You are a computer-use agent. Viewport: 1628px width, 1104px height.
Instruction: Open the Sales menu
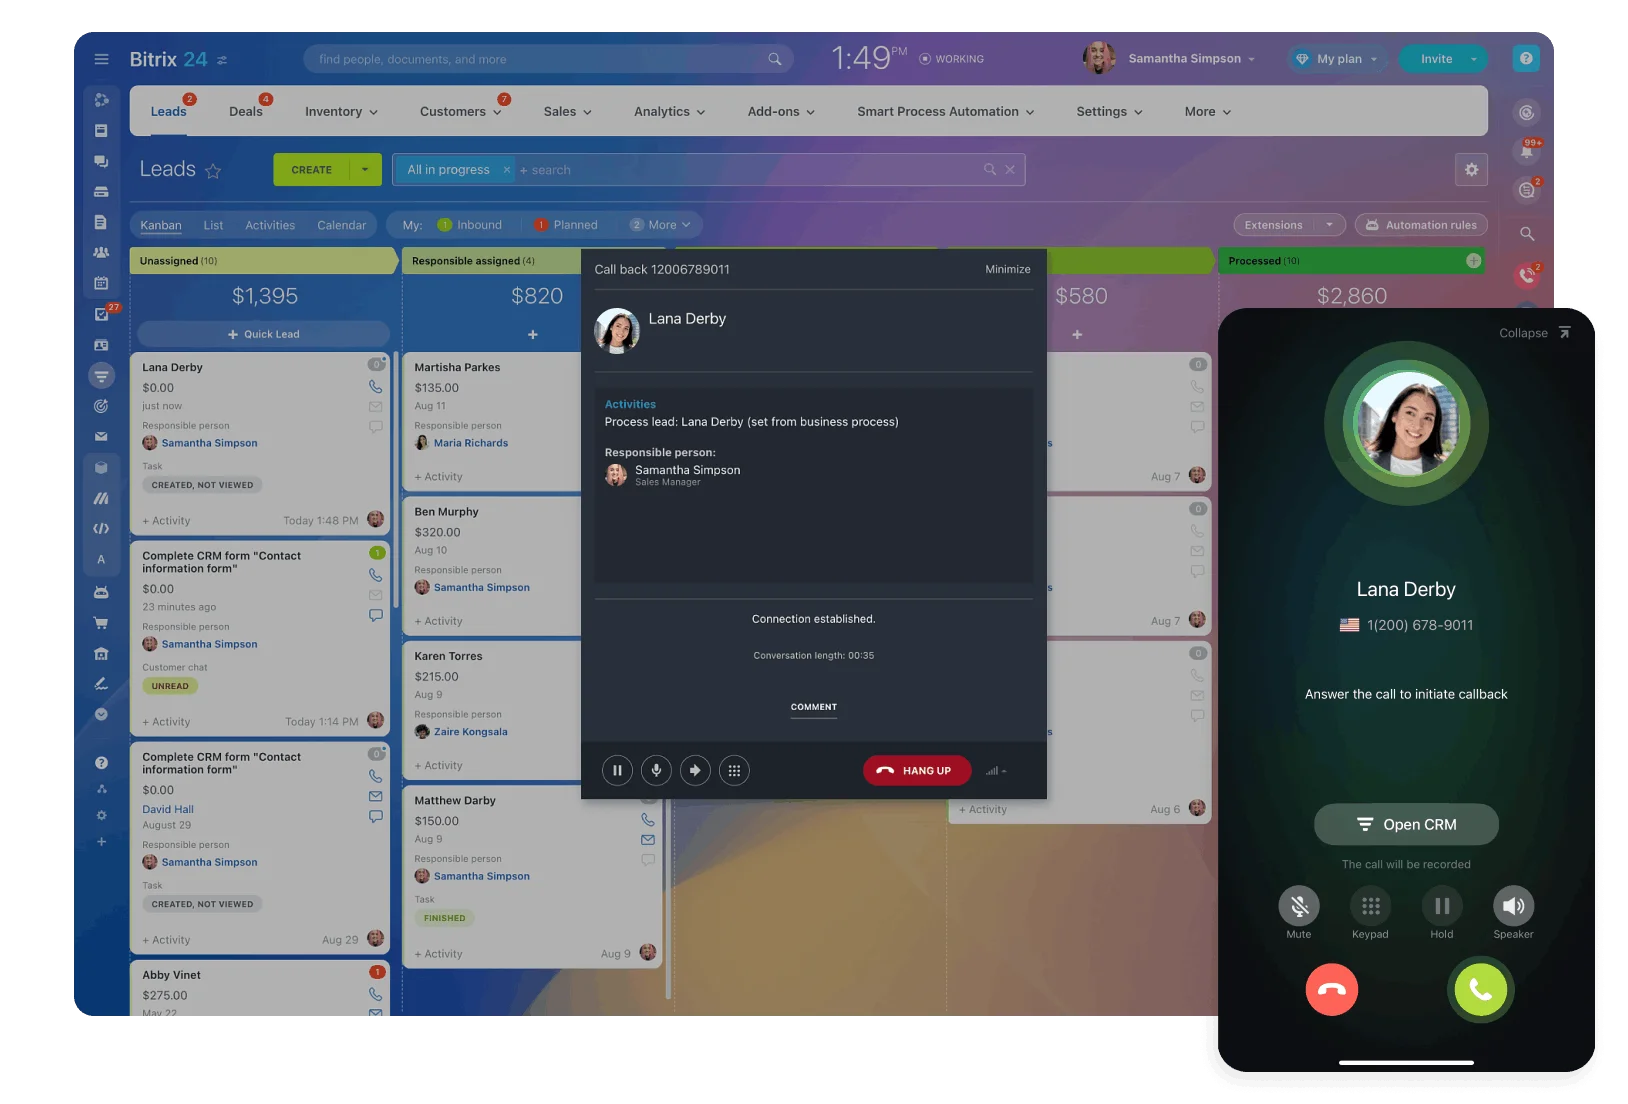coord(567,112)
